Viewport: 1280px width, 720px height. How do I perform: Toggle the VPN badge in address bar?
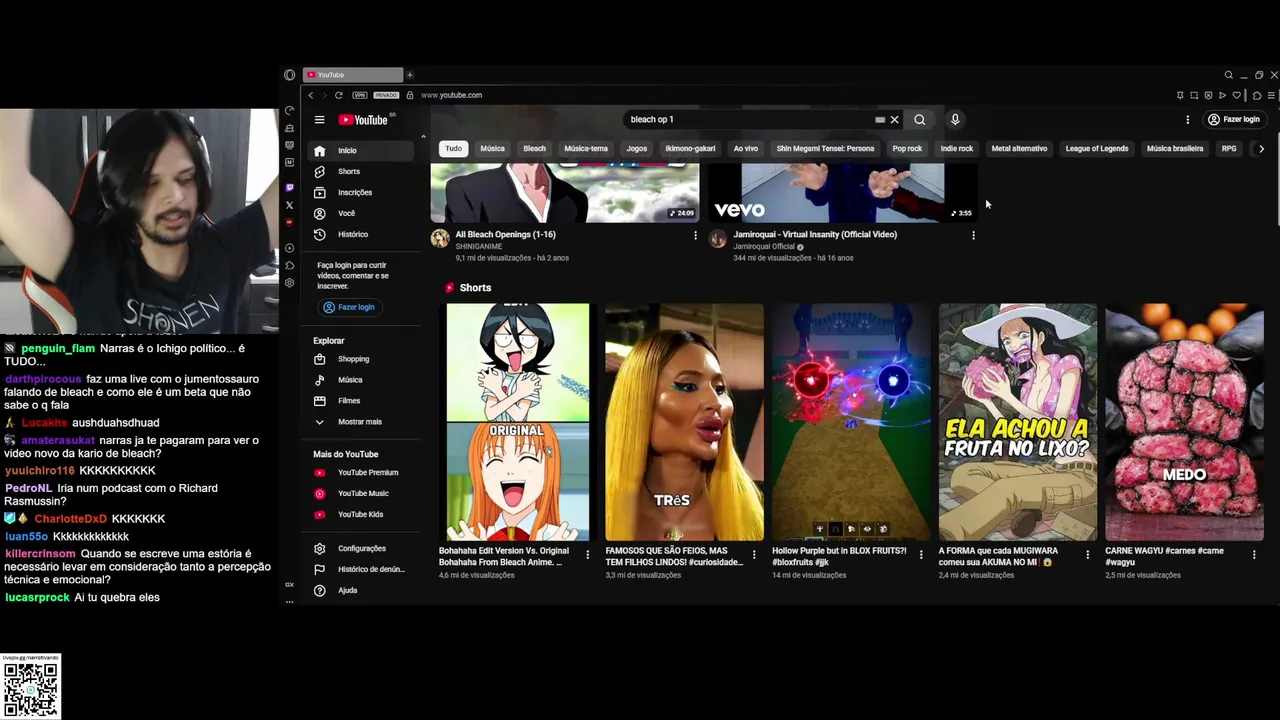point(360,95)
